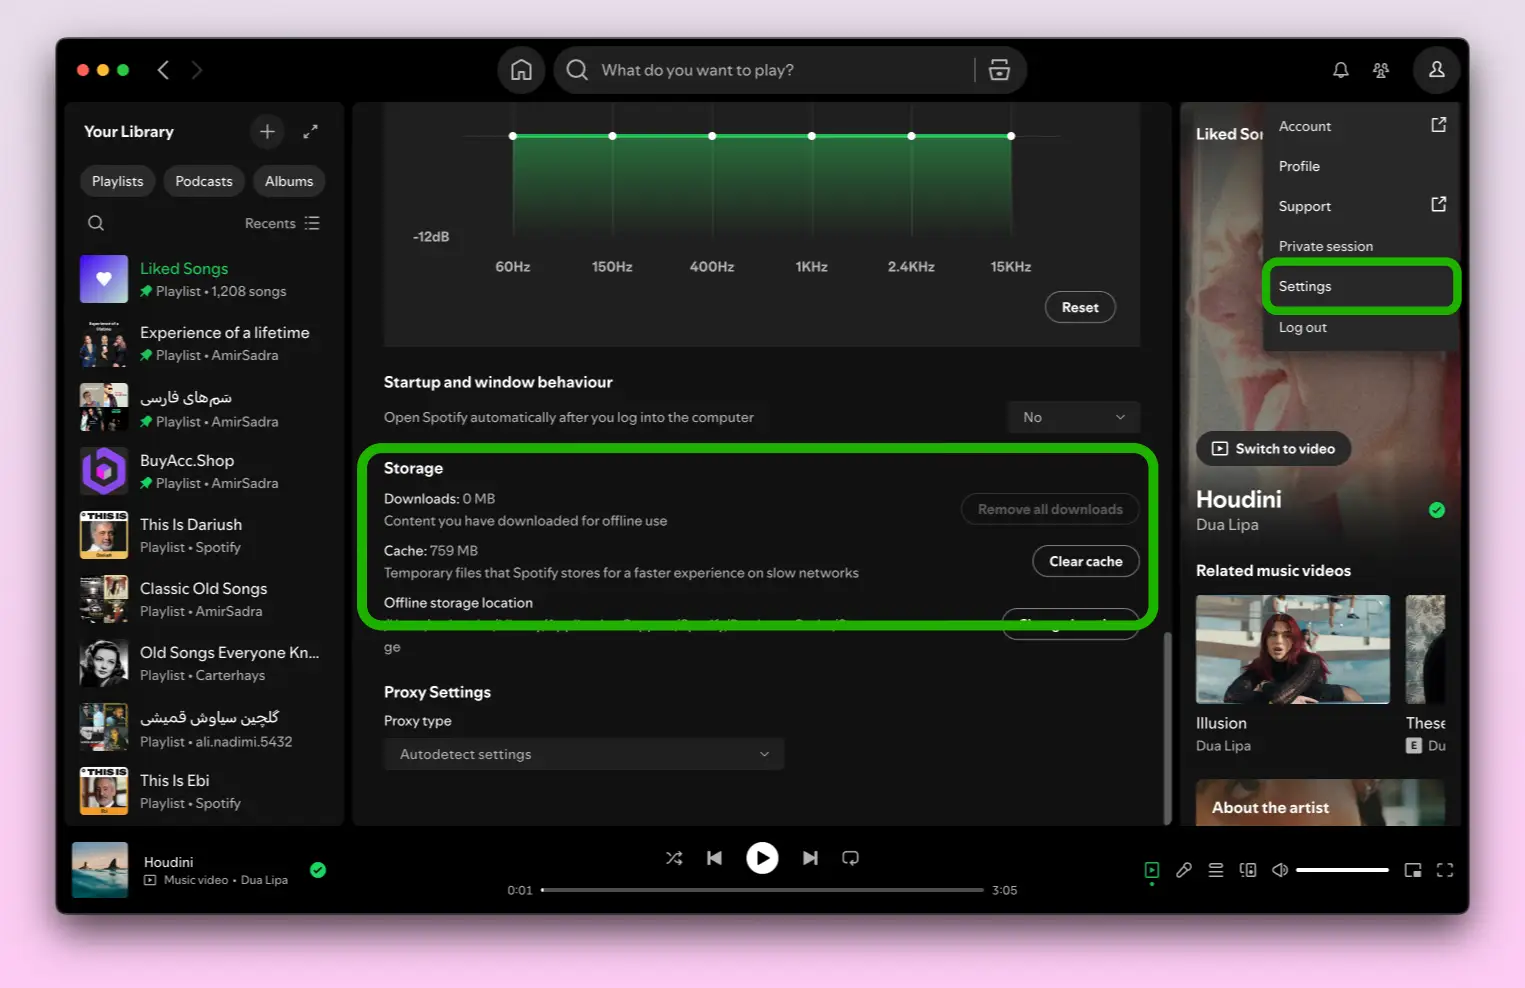Screen dimensions: 1525x988
Task: Open the Proxy type Autodetect settings dropdown
Action: (584, 754)
